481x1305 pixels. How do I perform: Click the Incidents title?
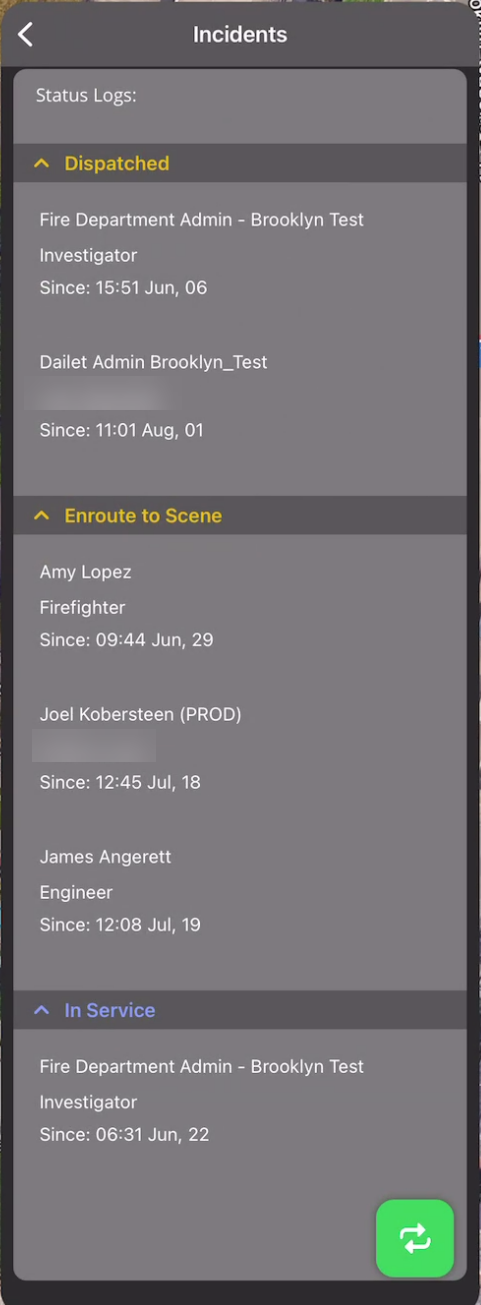pos(240,34)
